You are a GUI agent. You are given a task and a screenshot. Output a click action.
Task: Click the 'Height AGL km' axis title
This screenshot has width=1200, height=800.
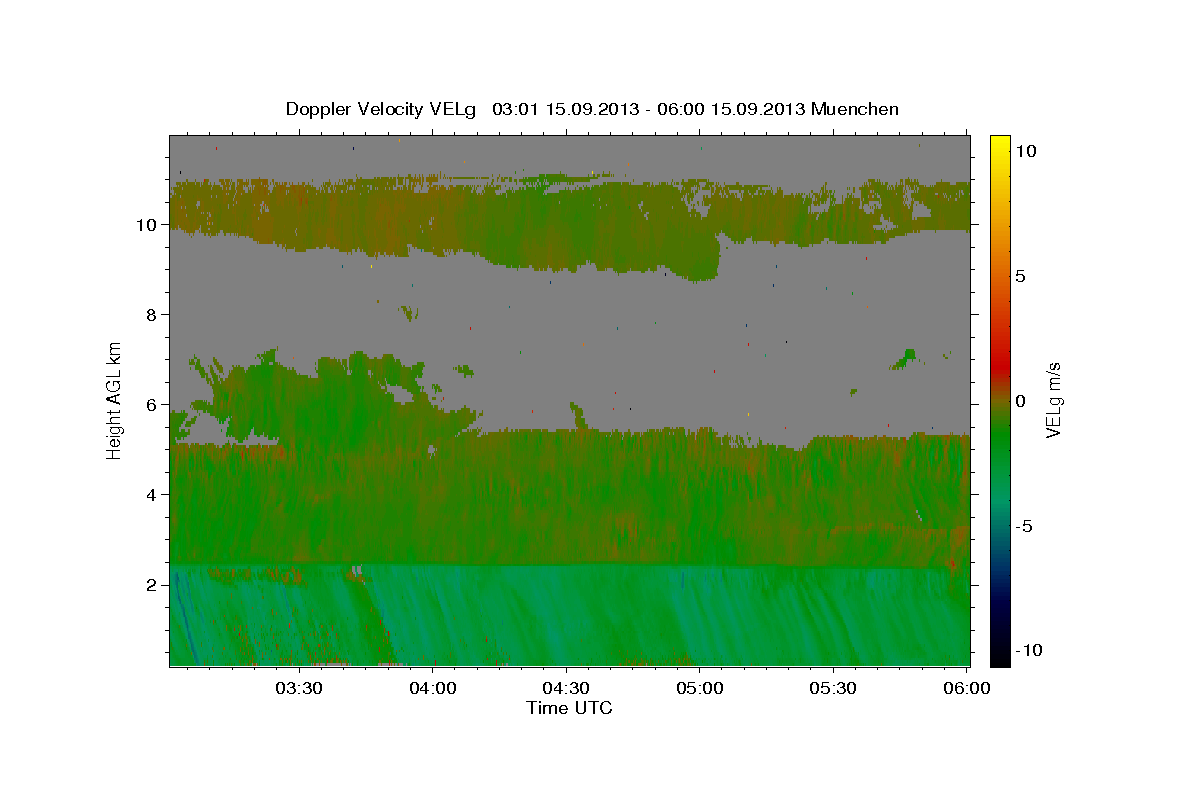click(x=115, y=400)
